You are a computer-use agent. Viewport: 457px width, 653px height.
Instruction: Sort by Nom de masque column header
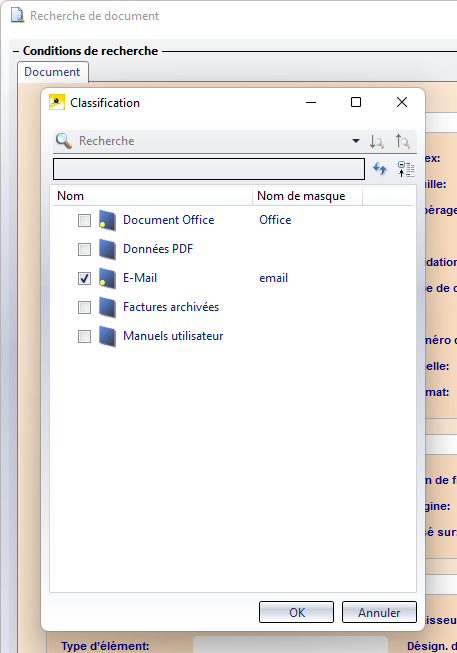pyautogui.click(x=307, y=196)
